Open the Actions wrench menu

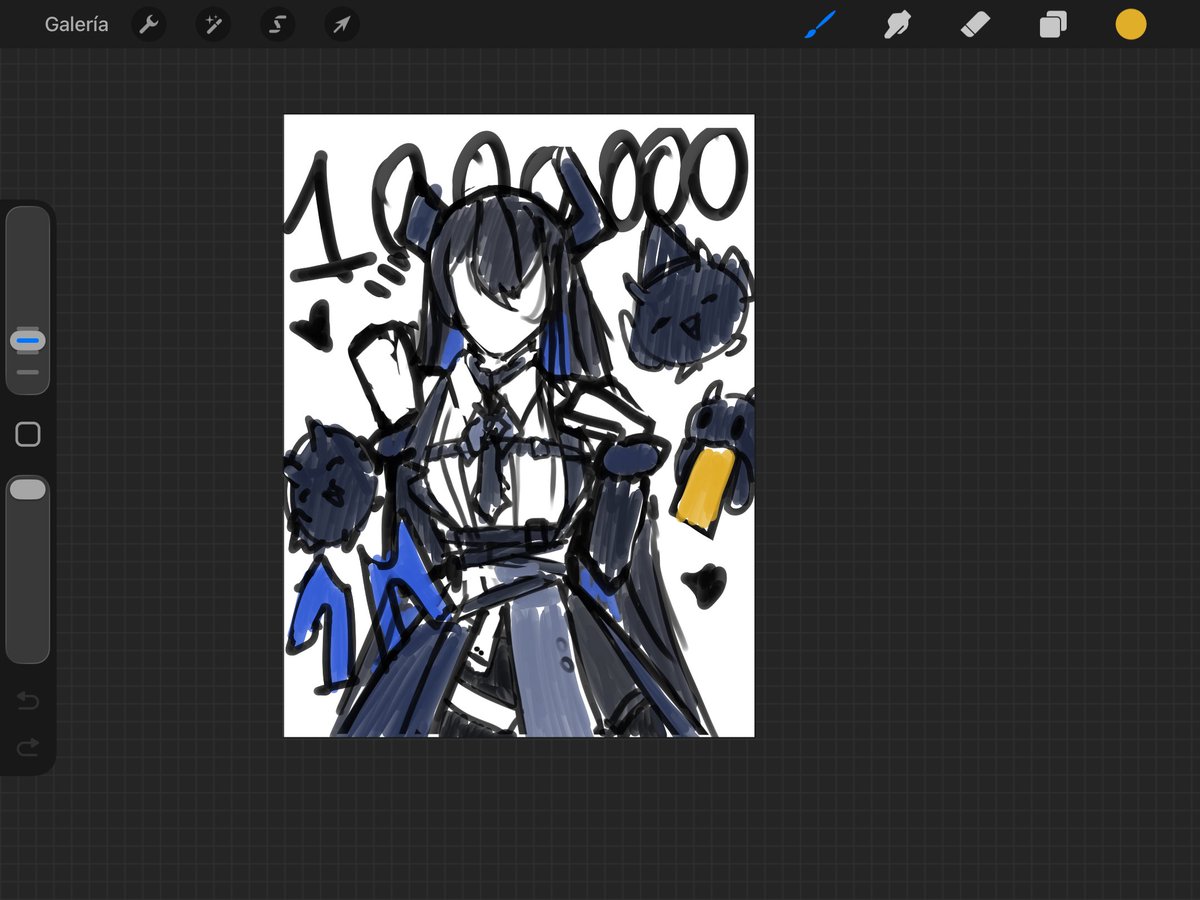point(149,25)
